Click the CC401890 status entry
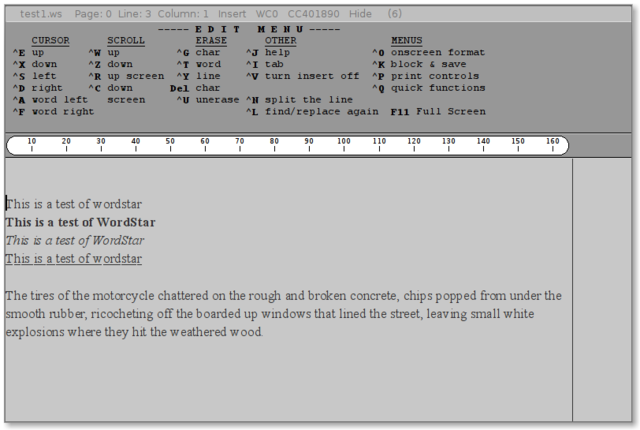The height and width of the screenshot is (430, 640). 313,14
